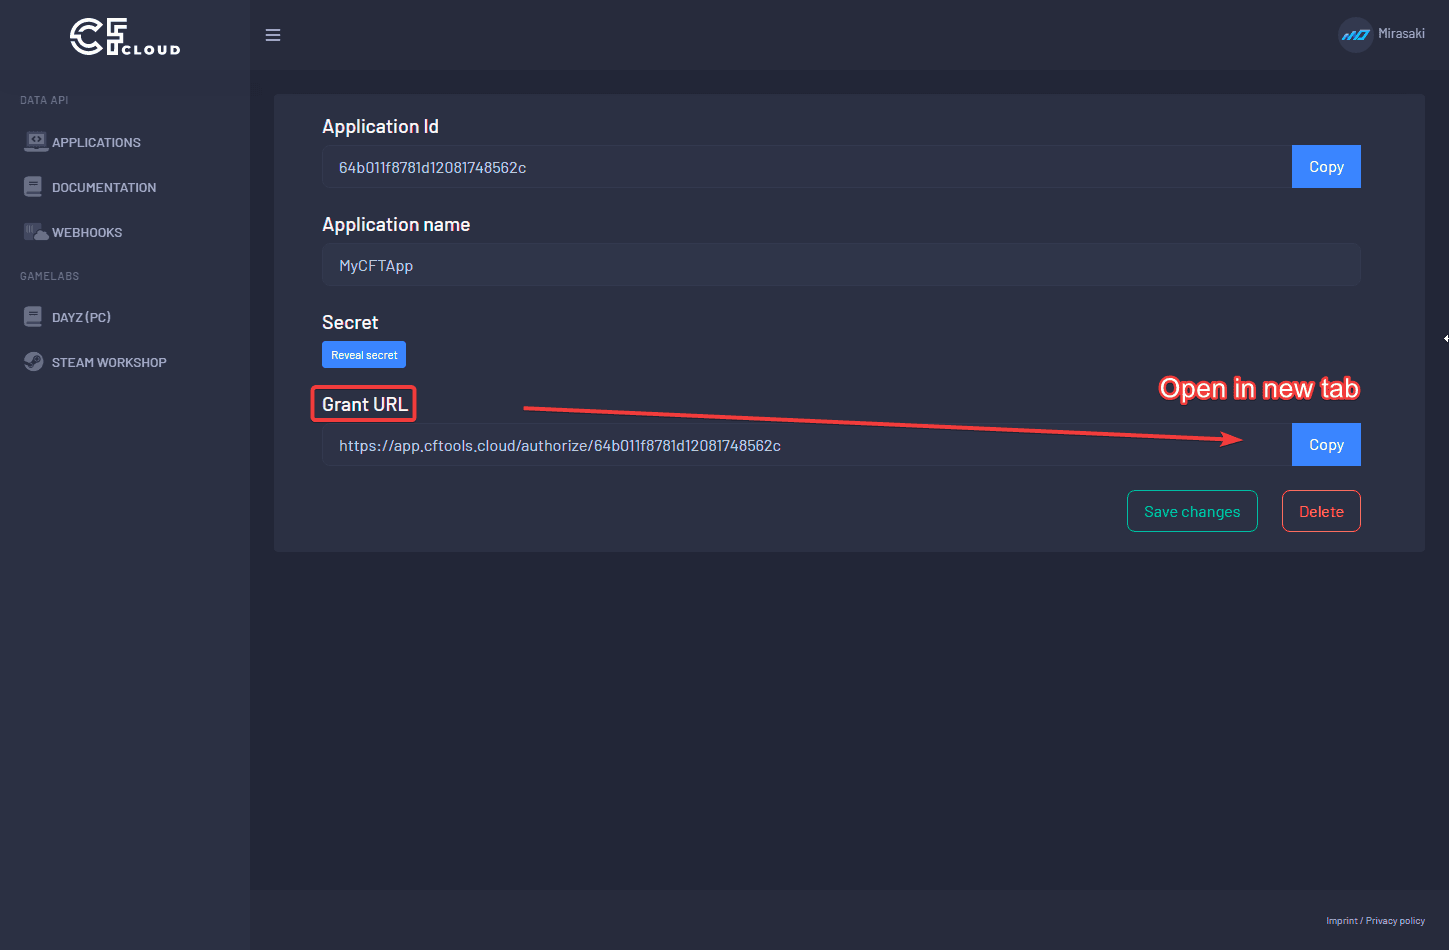Click the Mirasaki user avatar
The height and width of the screenshot is (950, 1449).
pyautogui.click(x=1355, y=35)
